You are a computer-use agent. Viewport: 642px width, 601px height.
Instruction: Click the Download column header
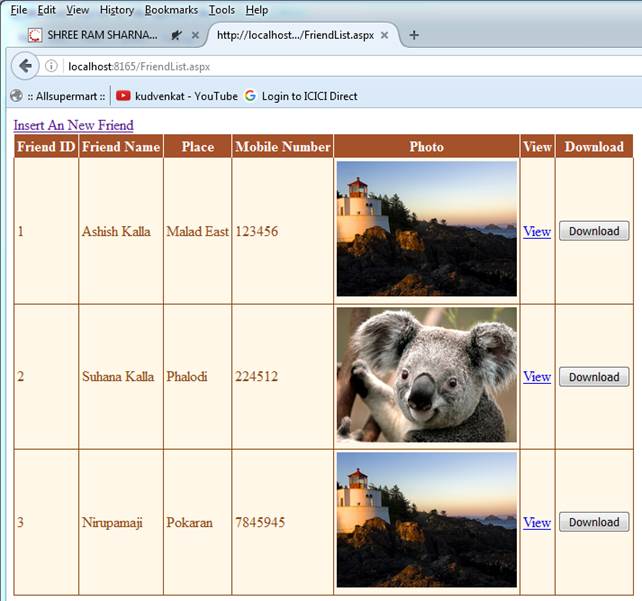tap(594, 147)
